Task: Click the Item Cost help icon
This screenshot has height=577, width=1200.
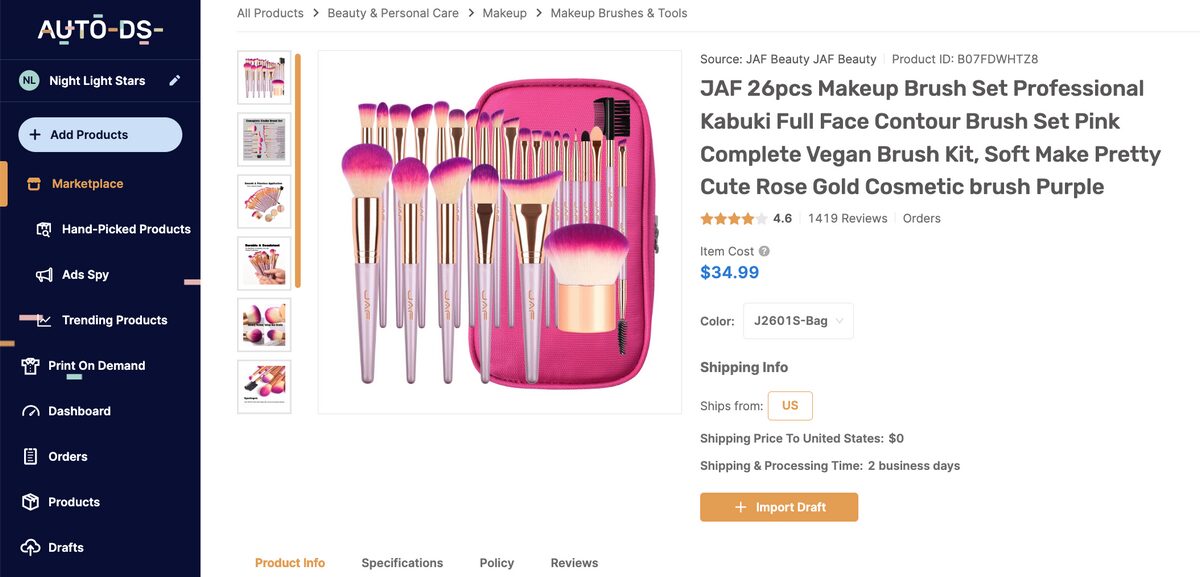Action: (x=766, y=250)
